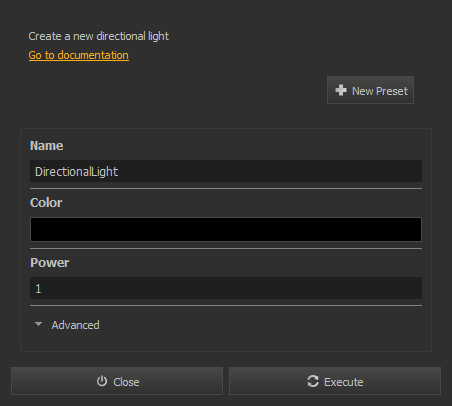Click into the Power field showing 1

226,288
